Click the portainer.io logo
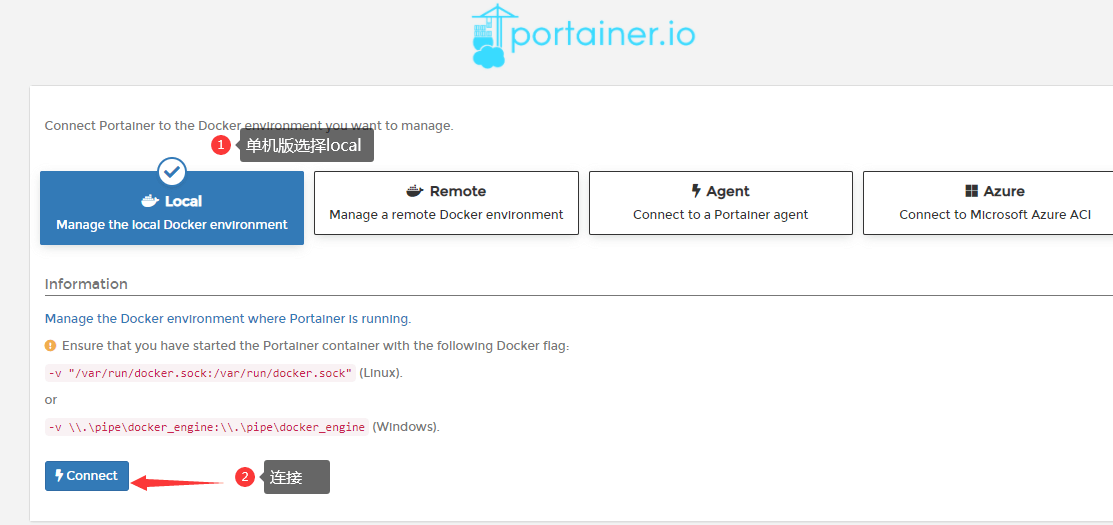The height and width of the screenshot is (525, 1113). pos(583,35)
